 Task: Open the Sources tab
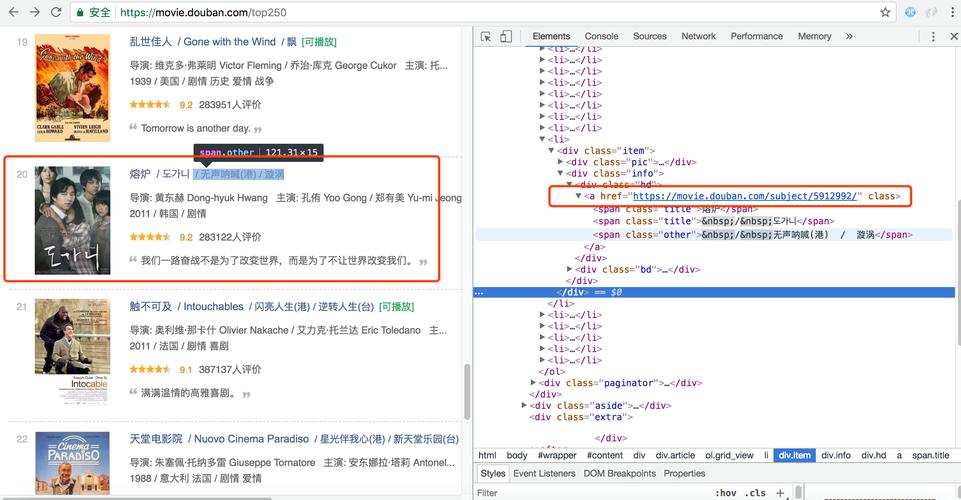(650, 36)
